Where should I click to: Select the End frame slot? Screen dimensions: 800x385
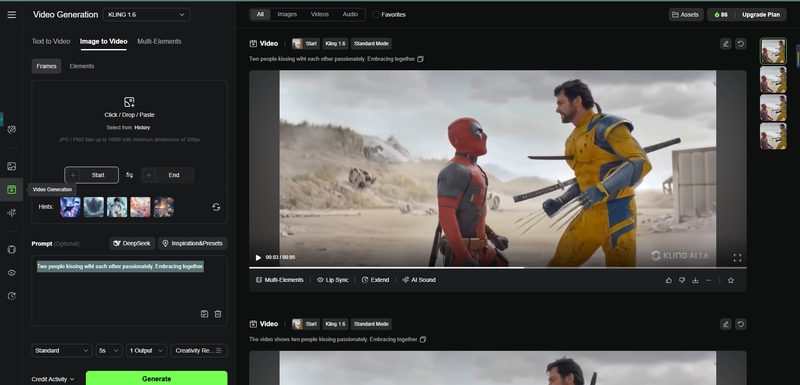(x=167, y=175)
